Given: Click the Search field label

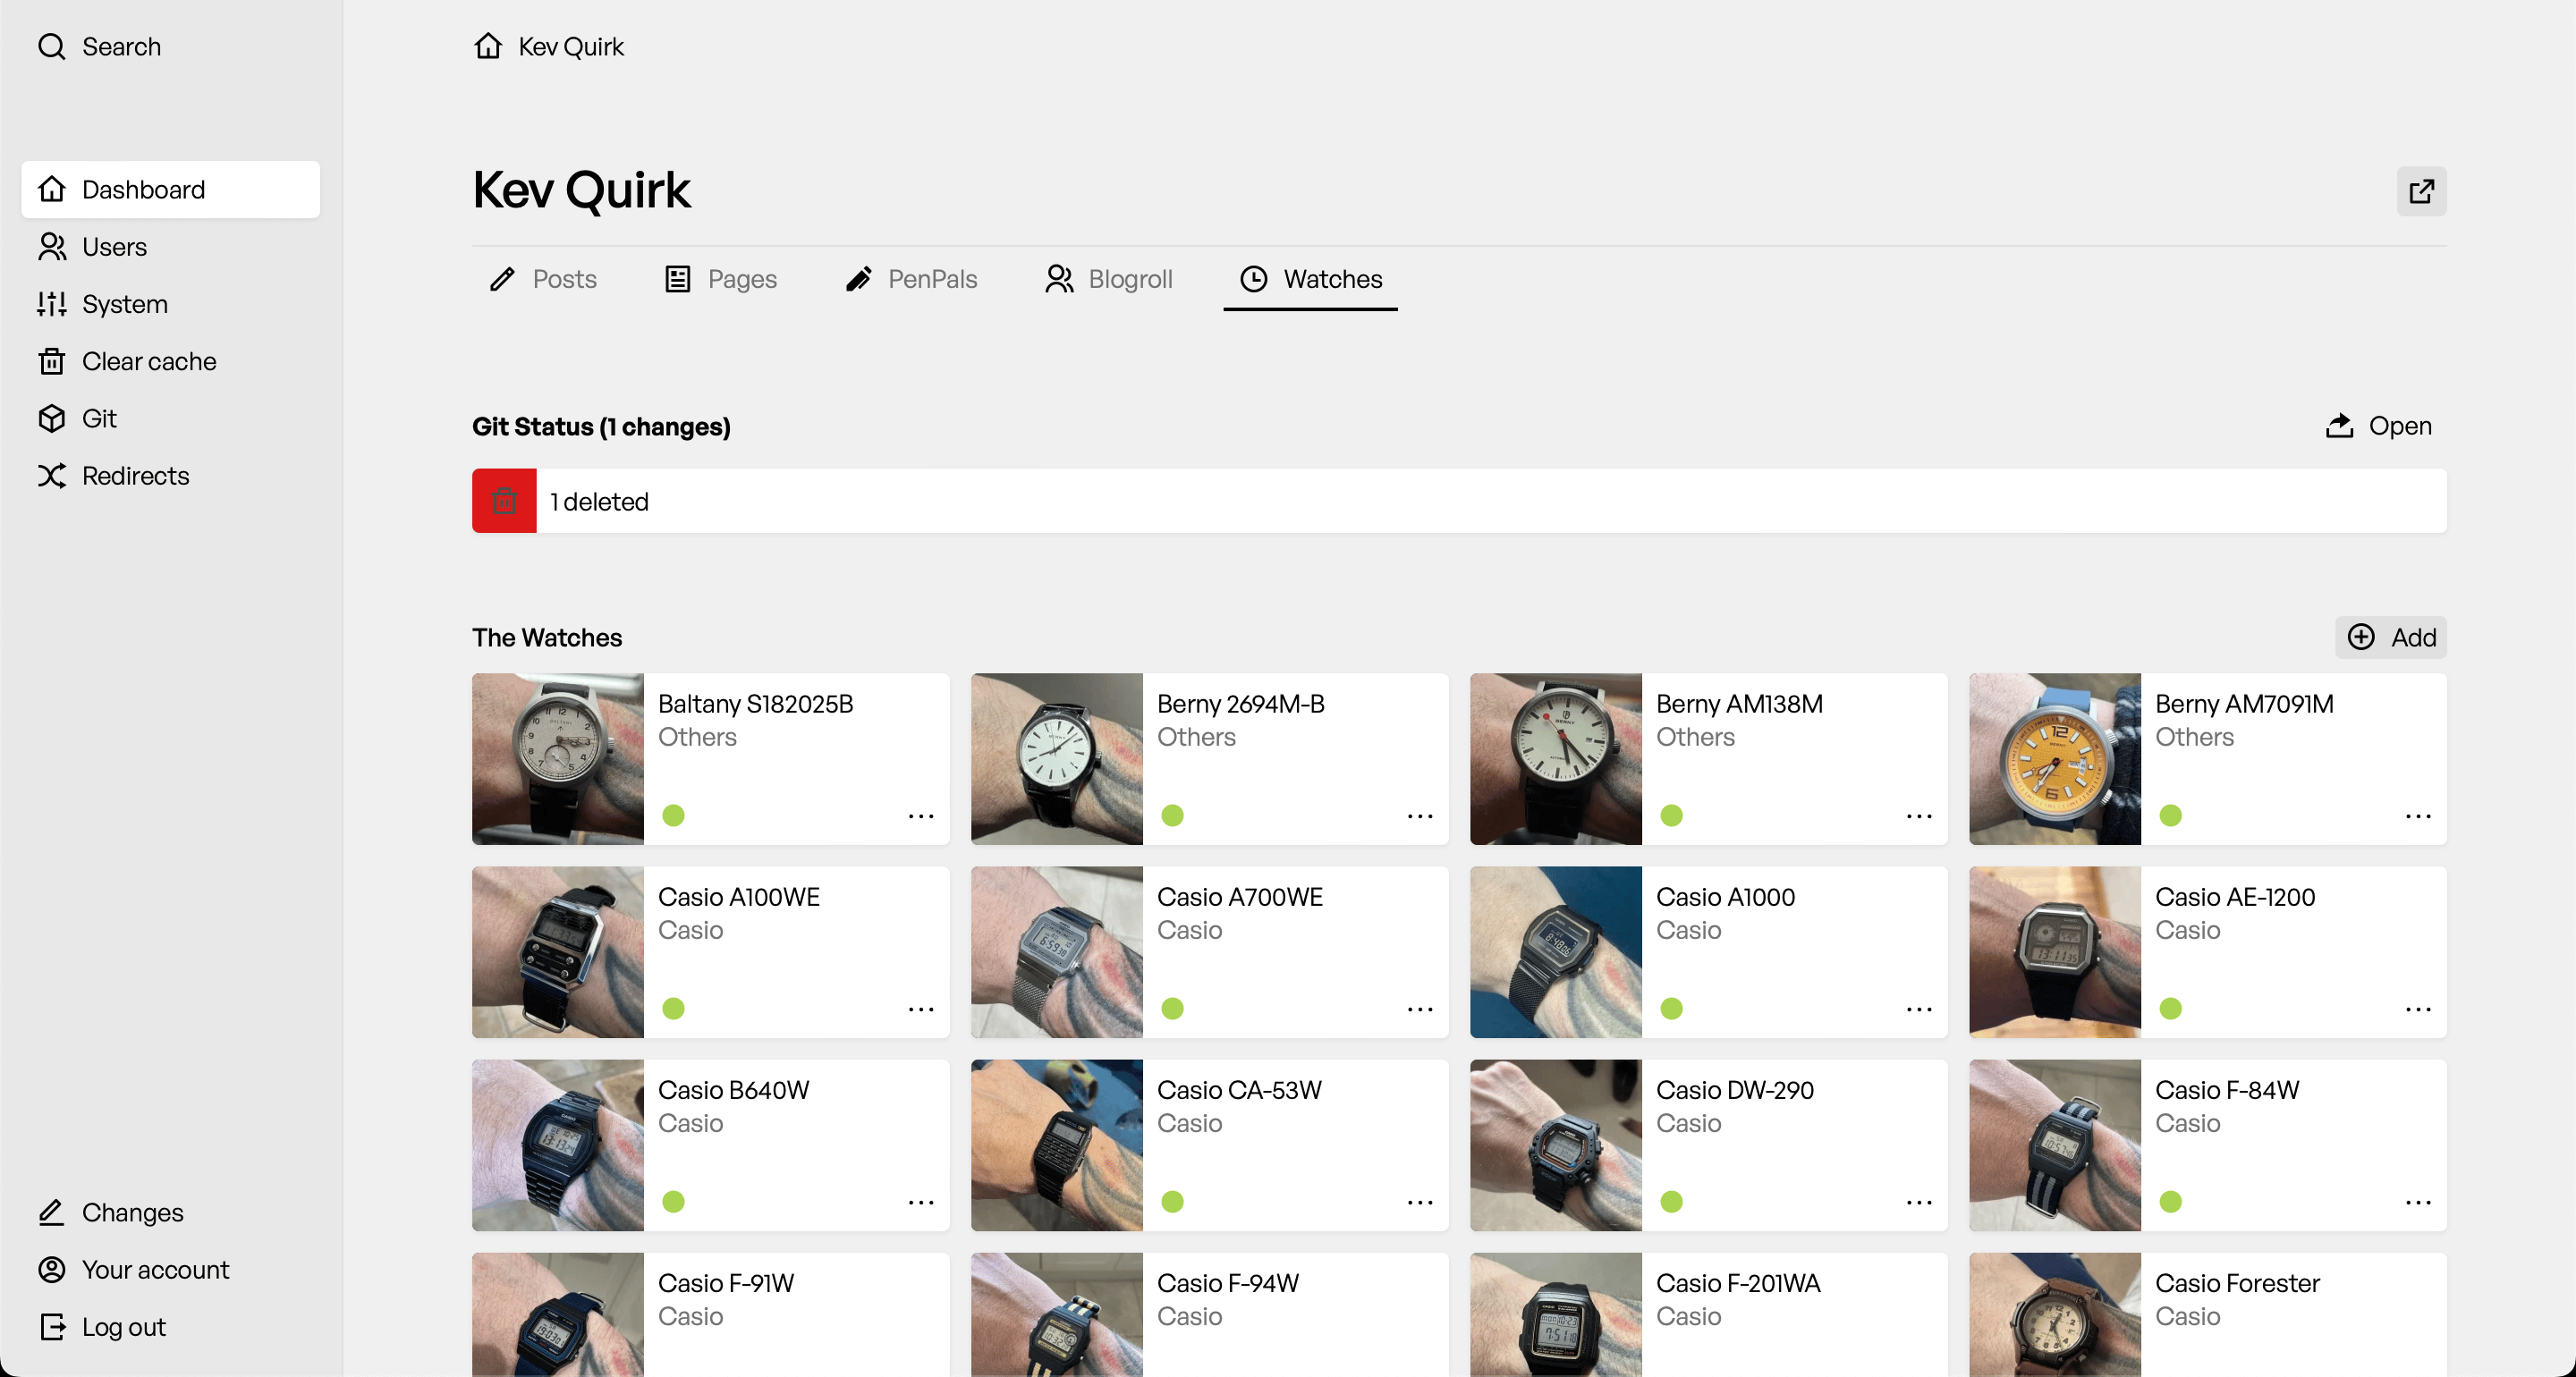Looking at the screenshot, I should click(121, 47).
